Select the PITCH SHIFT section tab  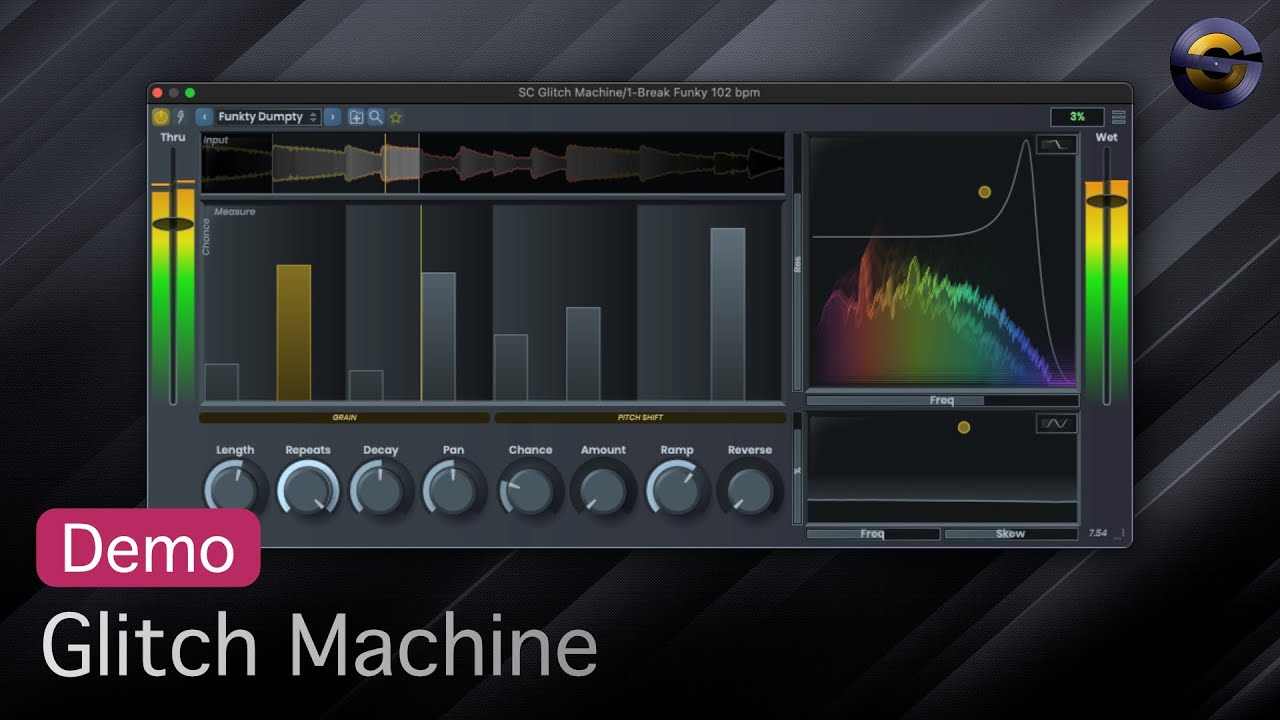point(640,418)
